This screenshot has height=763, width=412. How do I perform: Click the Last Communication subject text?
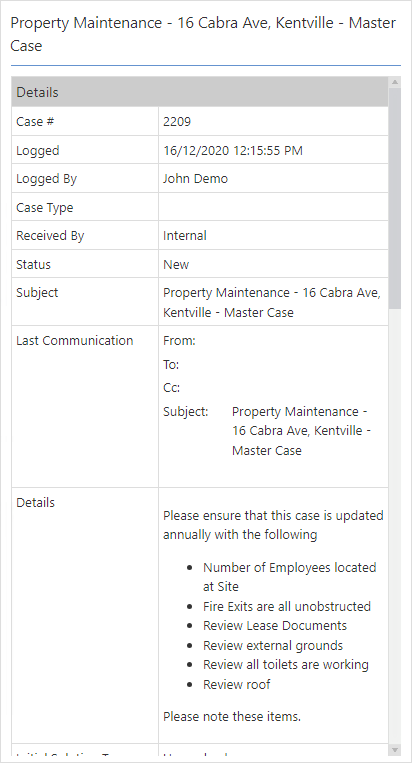pos(302,431)
